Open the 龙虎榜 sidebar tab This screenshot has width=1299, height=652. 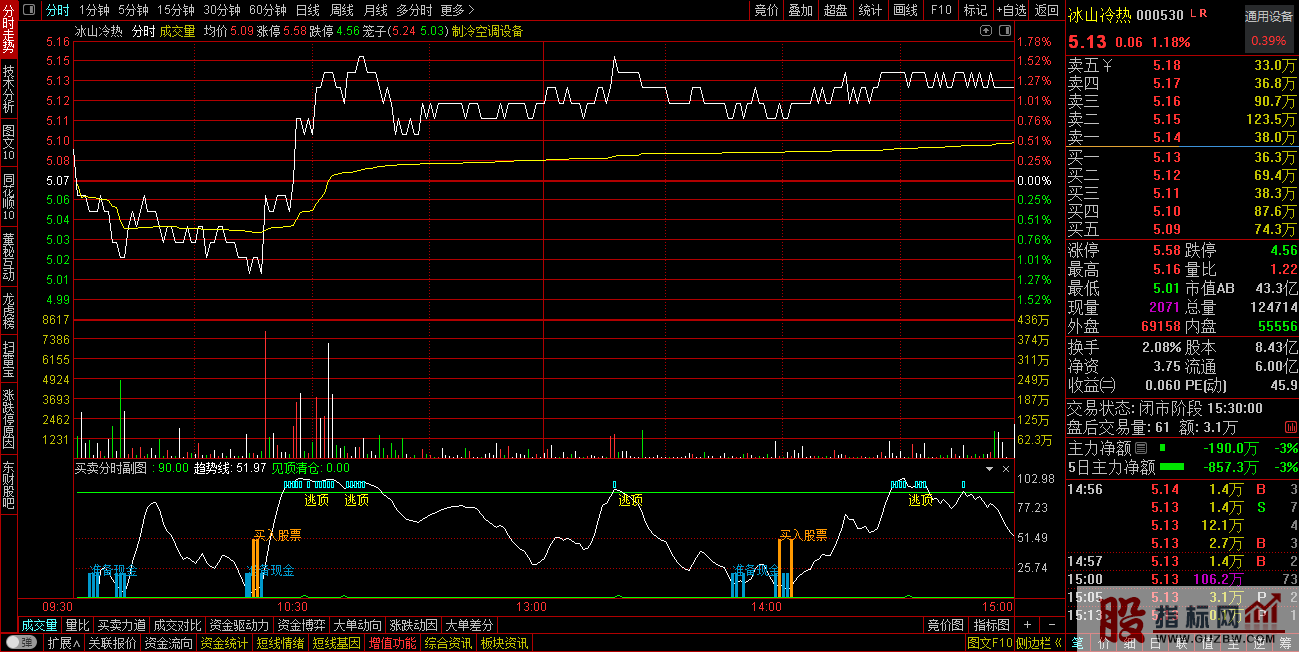9,309
